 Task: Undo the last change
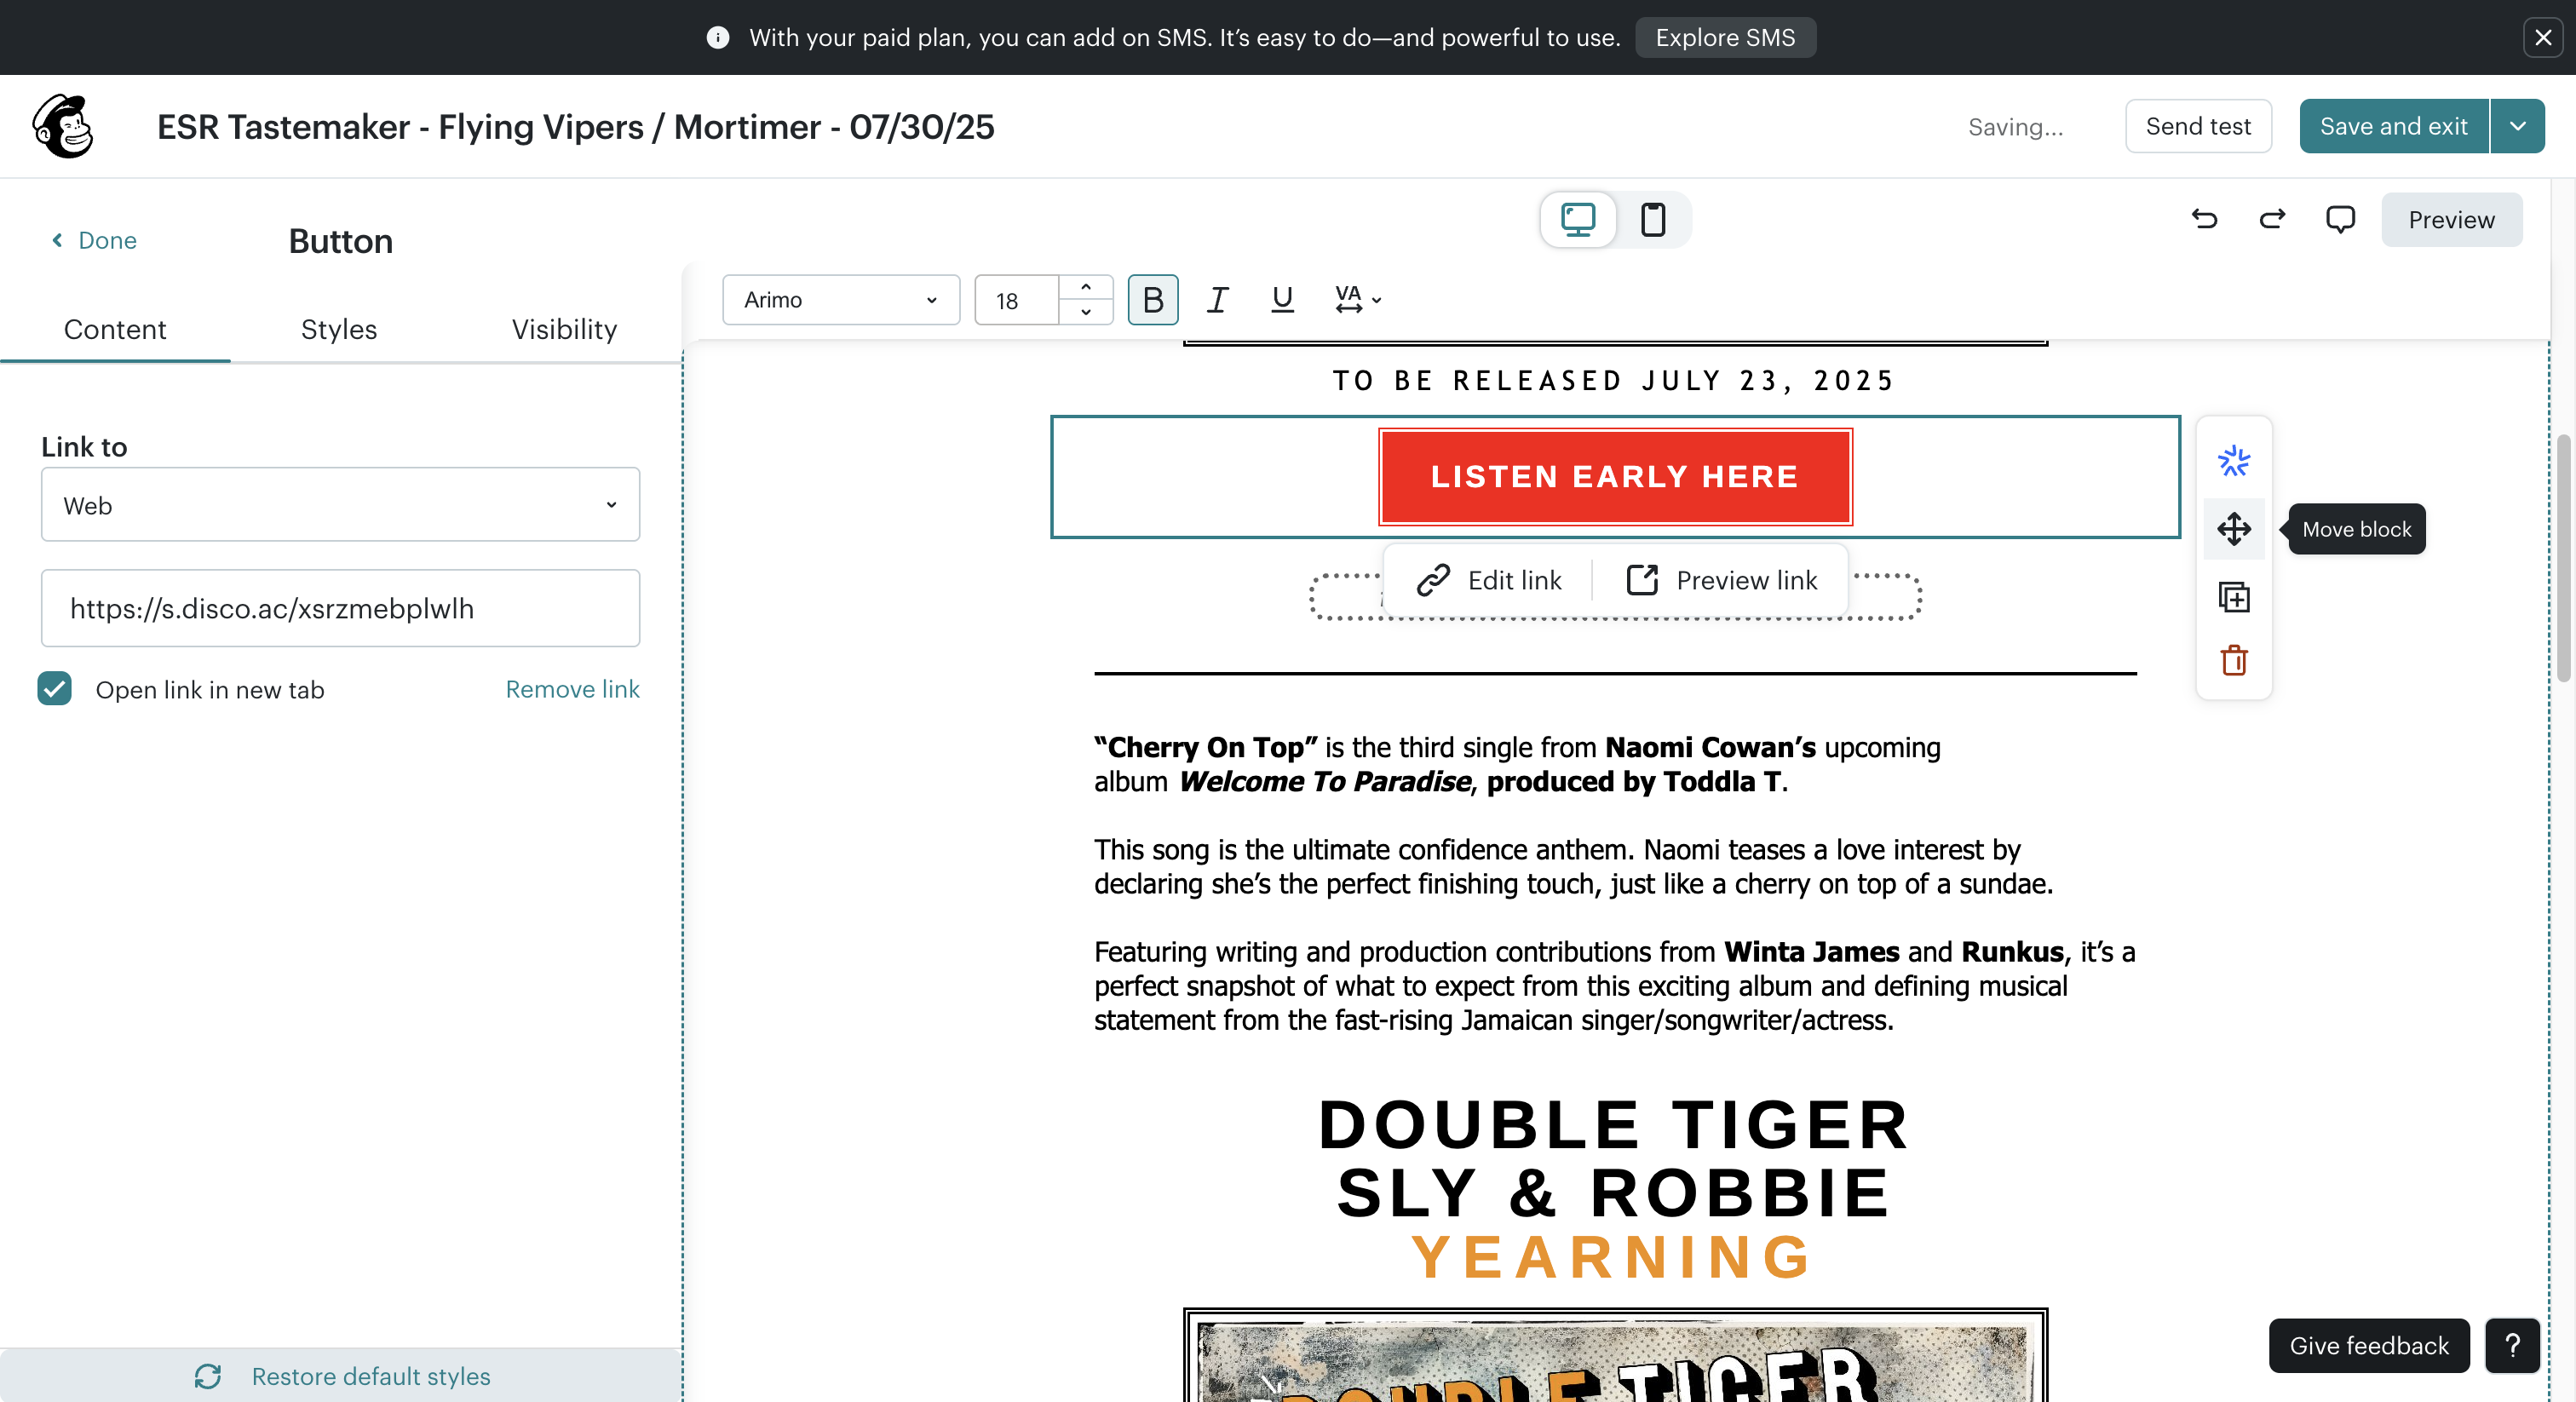pyautogui.click(x=2205, y=219)
